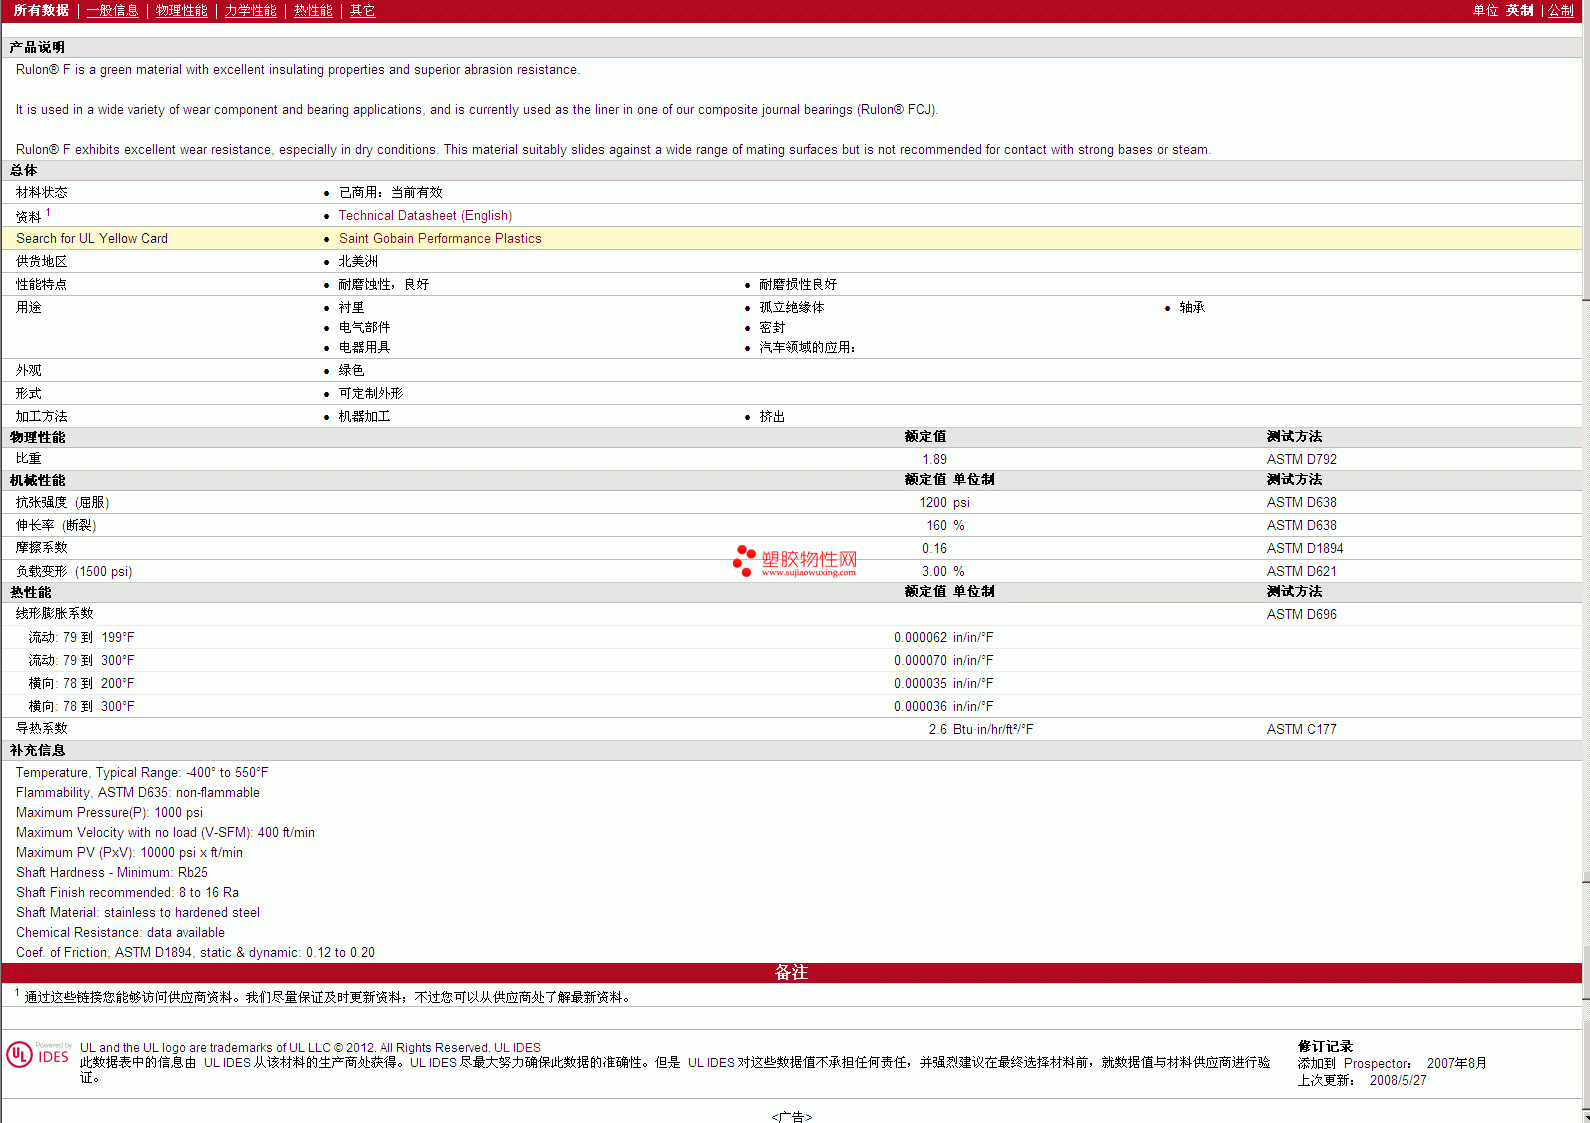Open the 热性能 section link

(x=313, y=10)
